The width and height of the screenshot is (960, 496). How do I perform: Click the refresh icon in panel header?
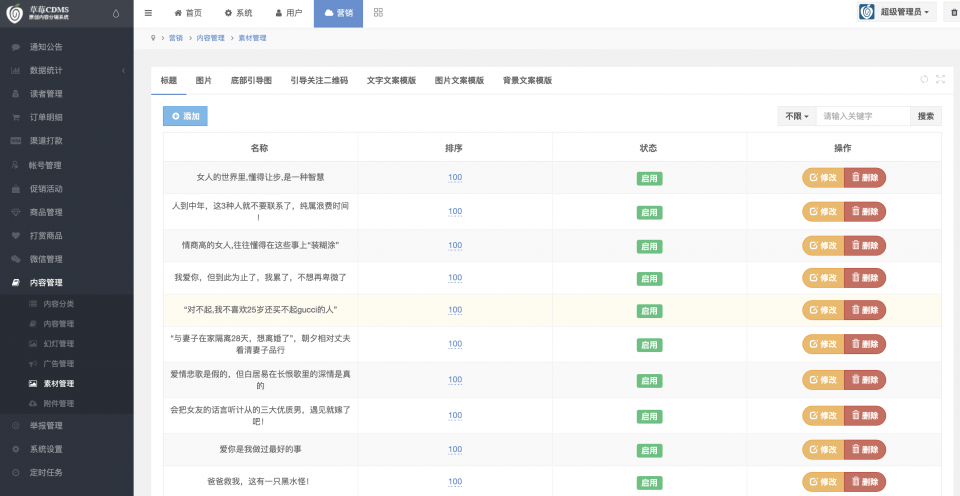pos(923,80)
